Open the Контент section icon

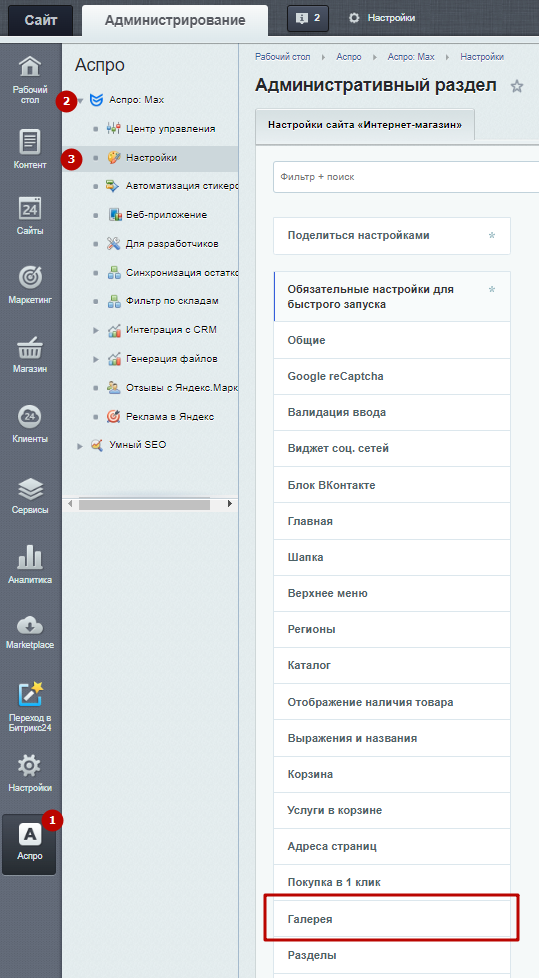(x=30, y=142)
